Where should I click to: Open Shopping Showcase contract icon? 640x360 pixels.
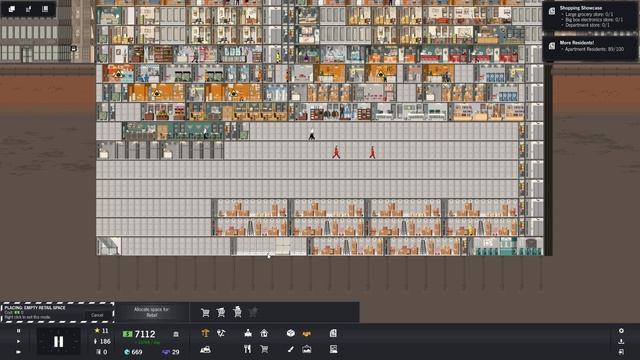coord(552,11)
